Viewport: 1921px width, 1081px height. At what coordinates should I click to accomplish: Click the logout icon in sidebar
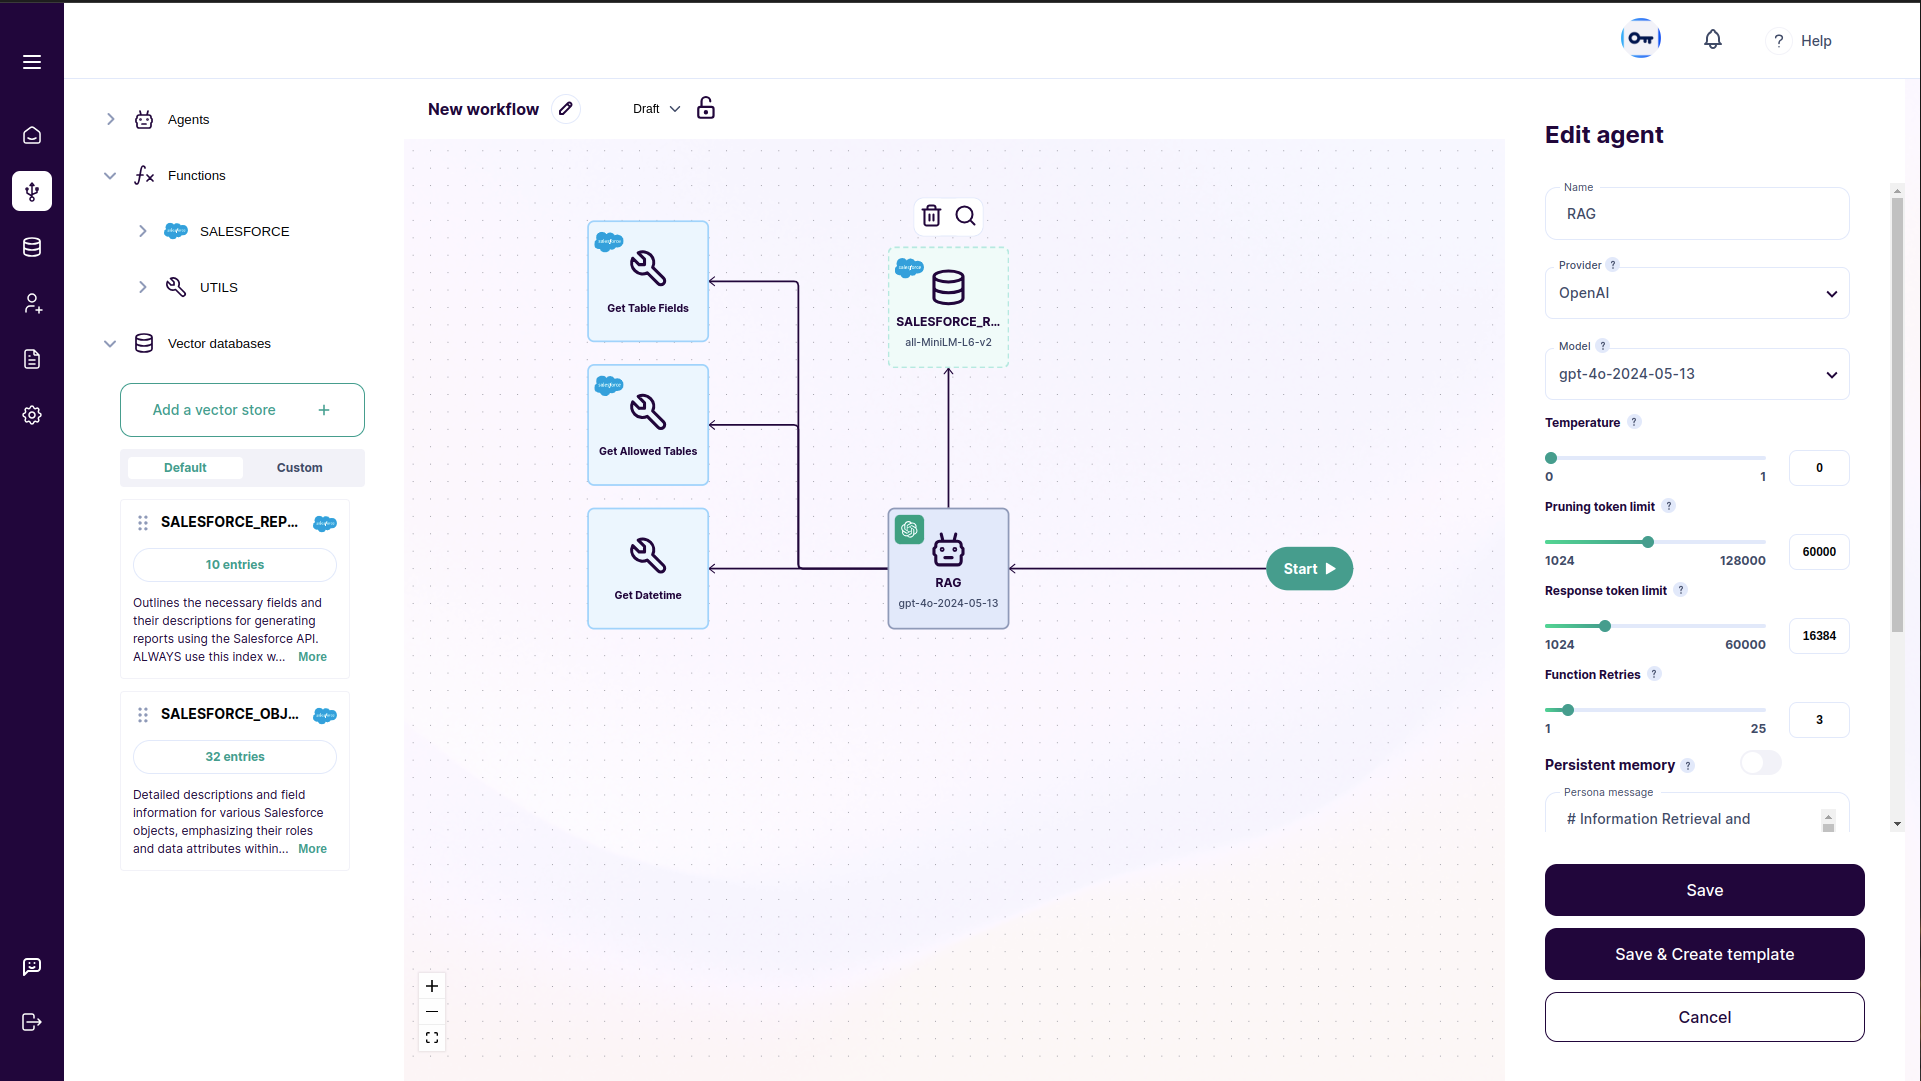(32, 1022)
